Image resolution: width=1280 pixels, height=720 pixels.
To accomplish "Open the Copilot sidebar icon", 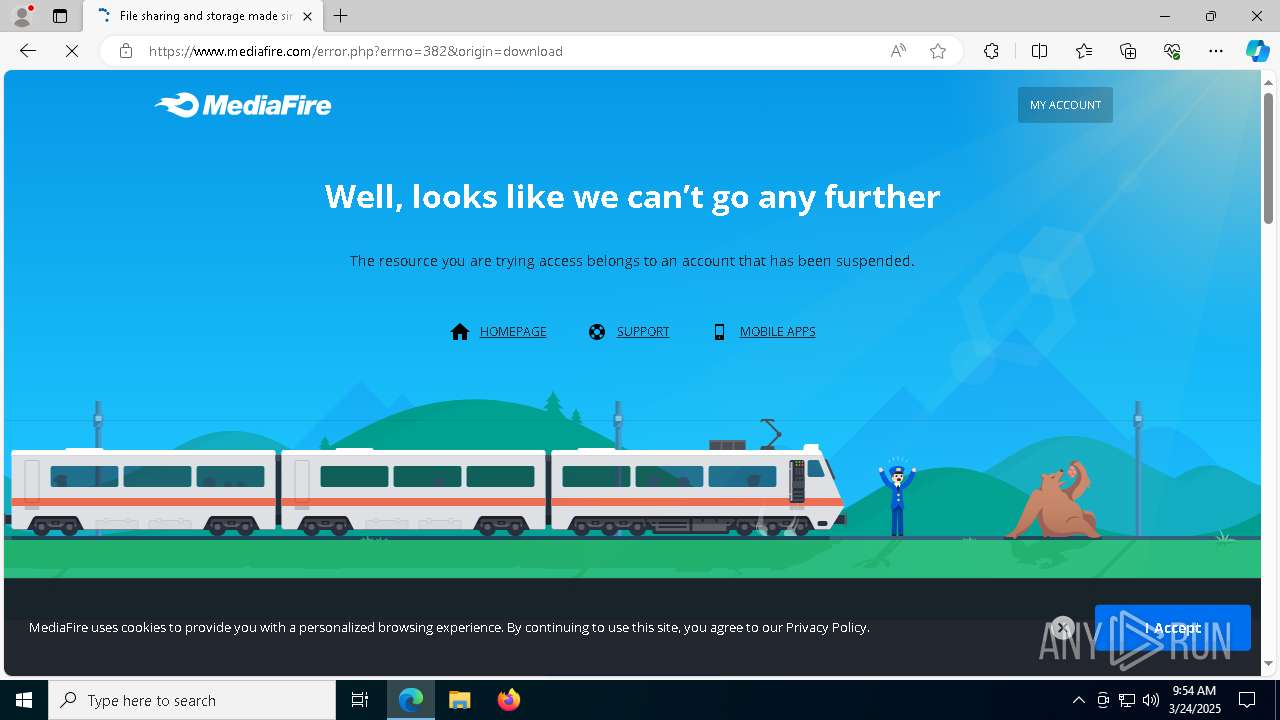I will click(1257, 51).
